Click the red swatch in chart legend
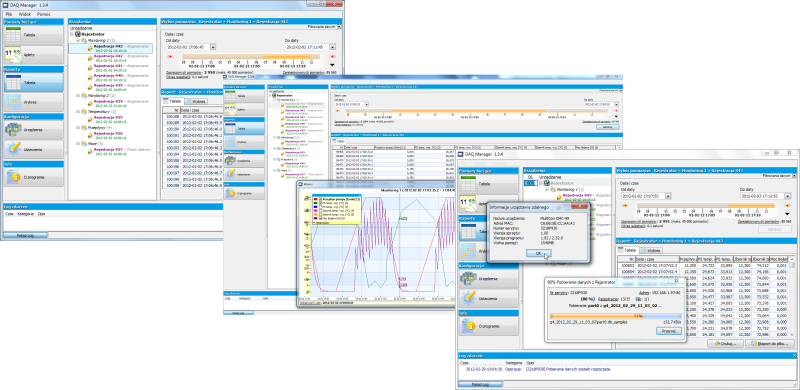Screen dimensions: 800x390 click(315, 199)
